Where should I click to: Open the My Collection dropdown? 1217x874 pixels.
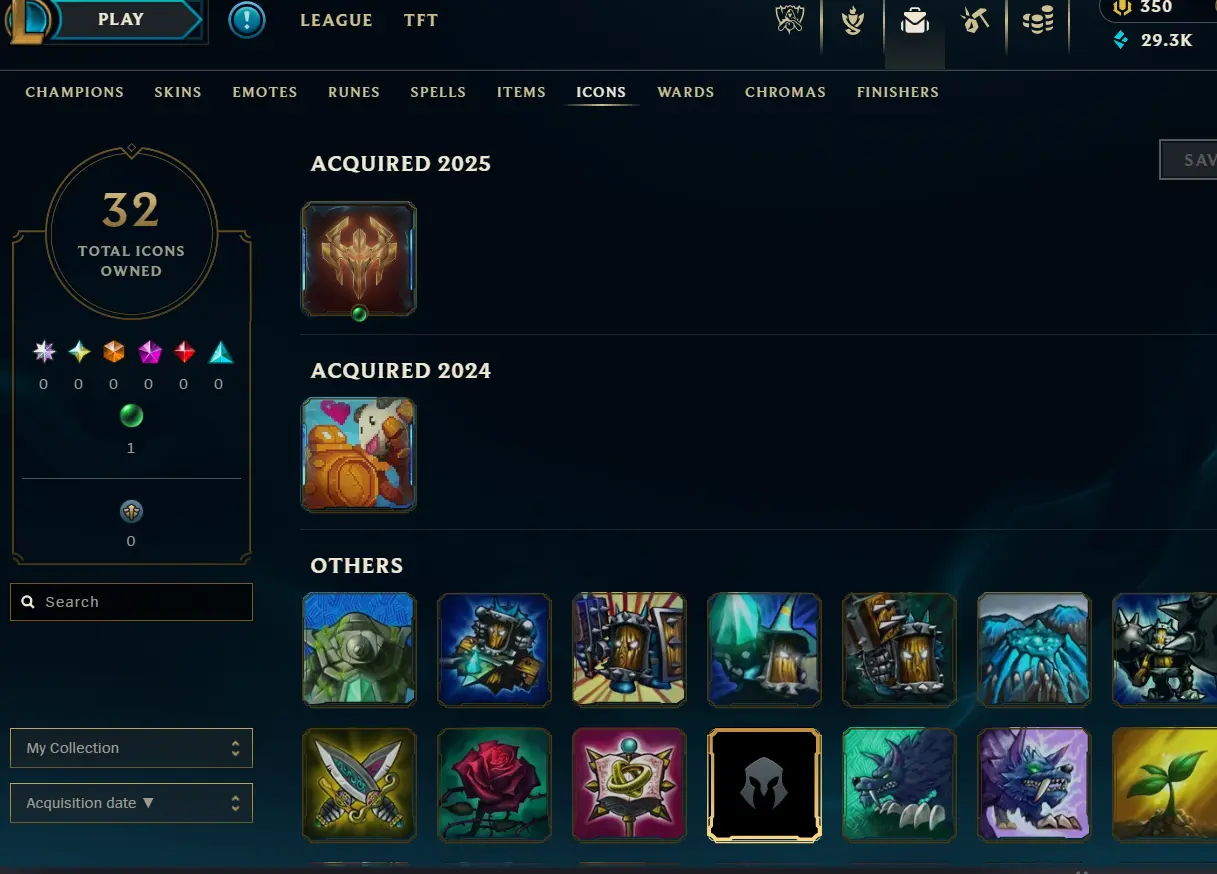131,748
